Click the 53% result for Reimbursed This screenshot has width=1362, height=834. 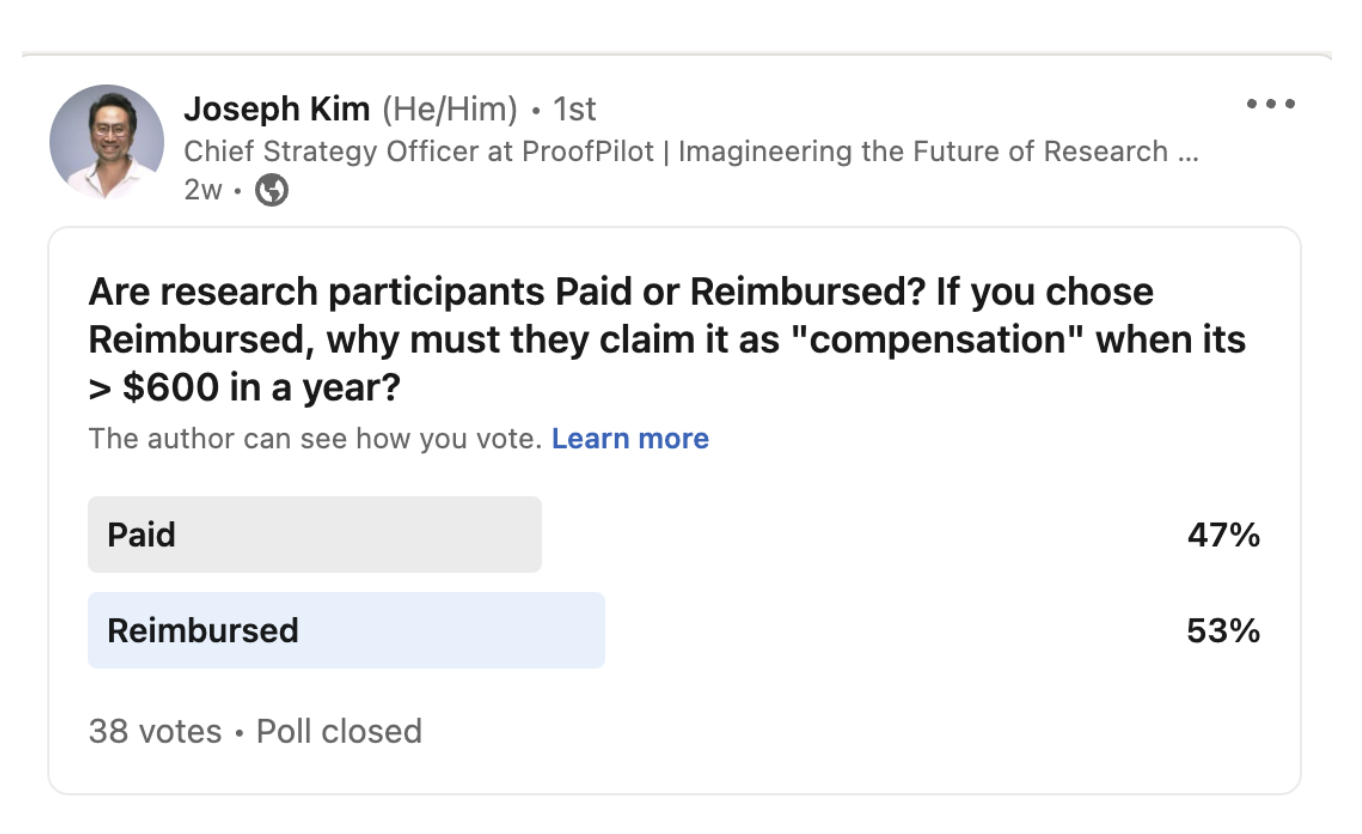[x=1223, y=630]
